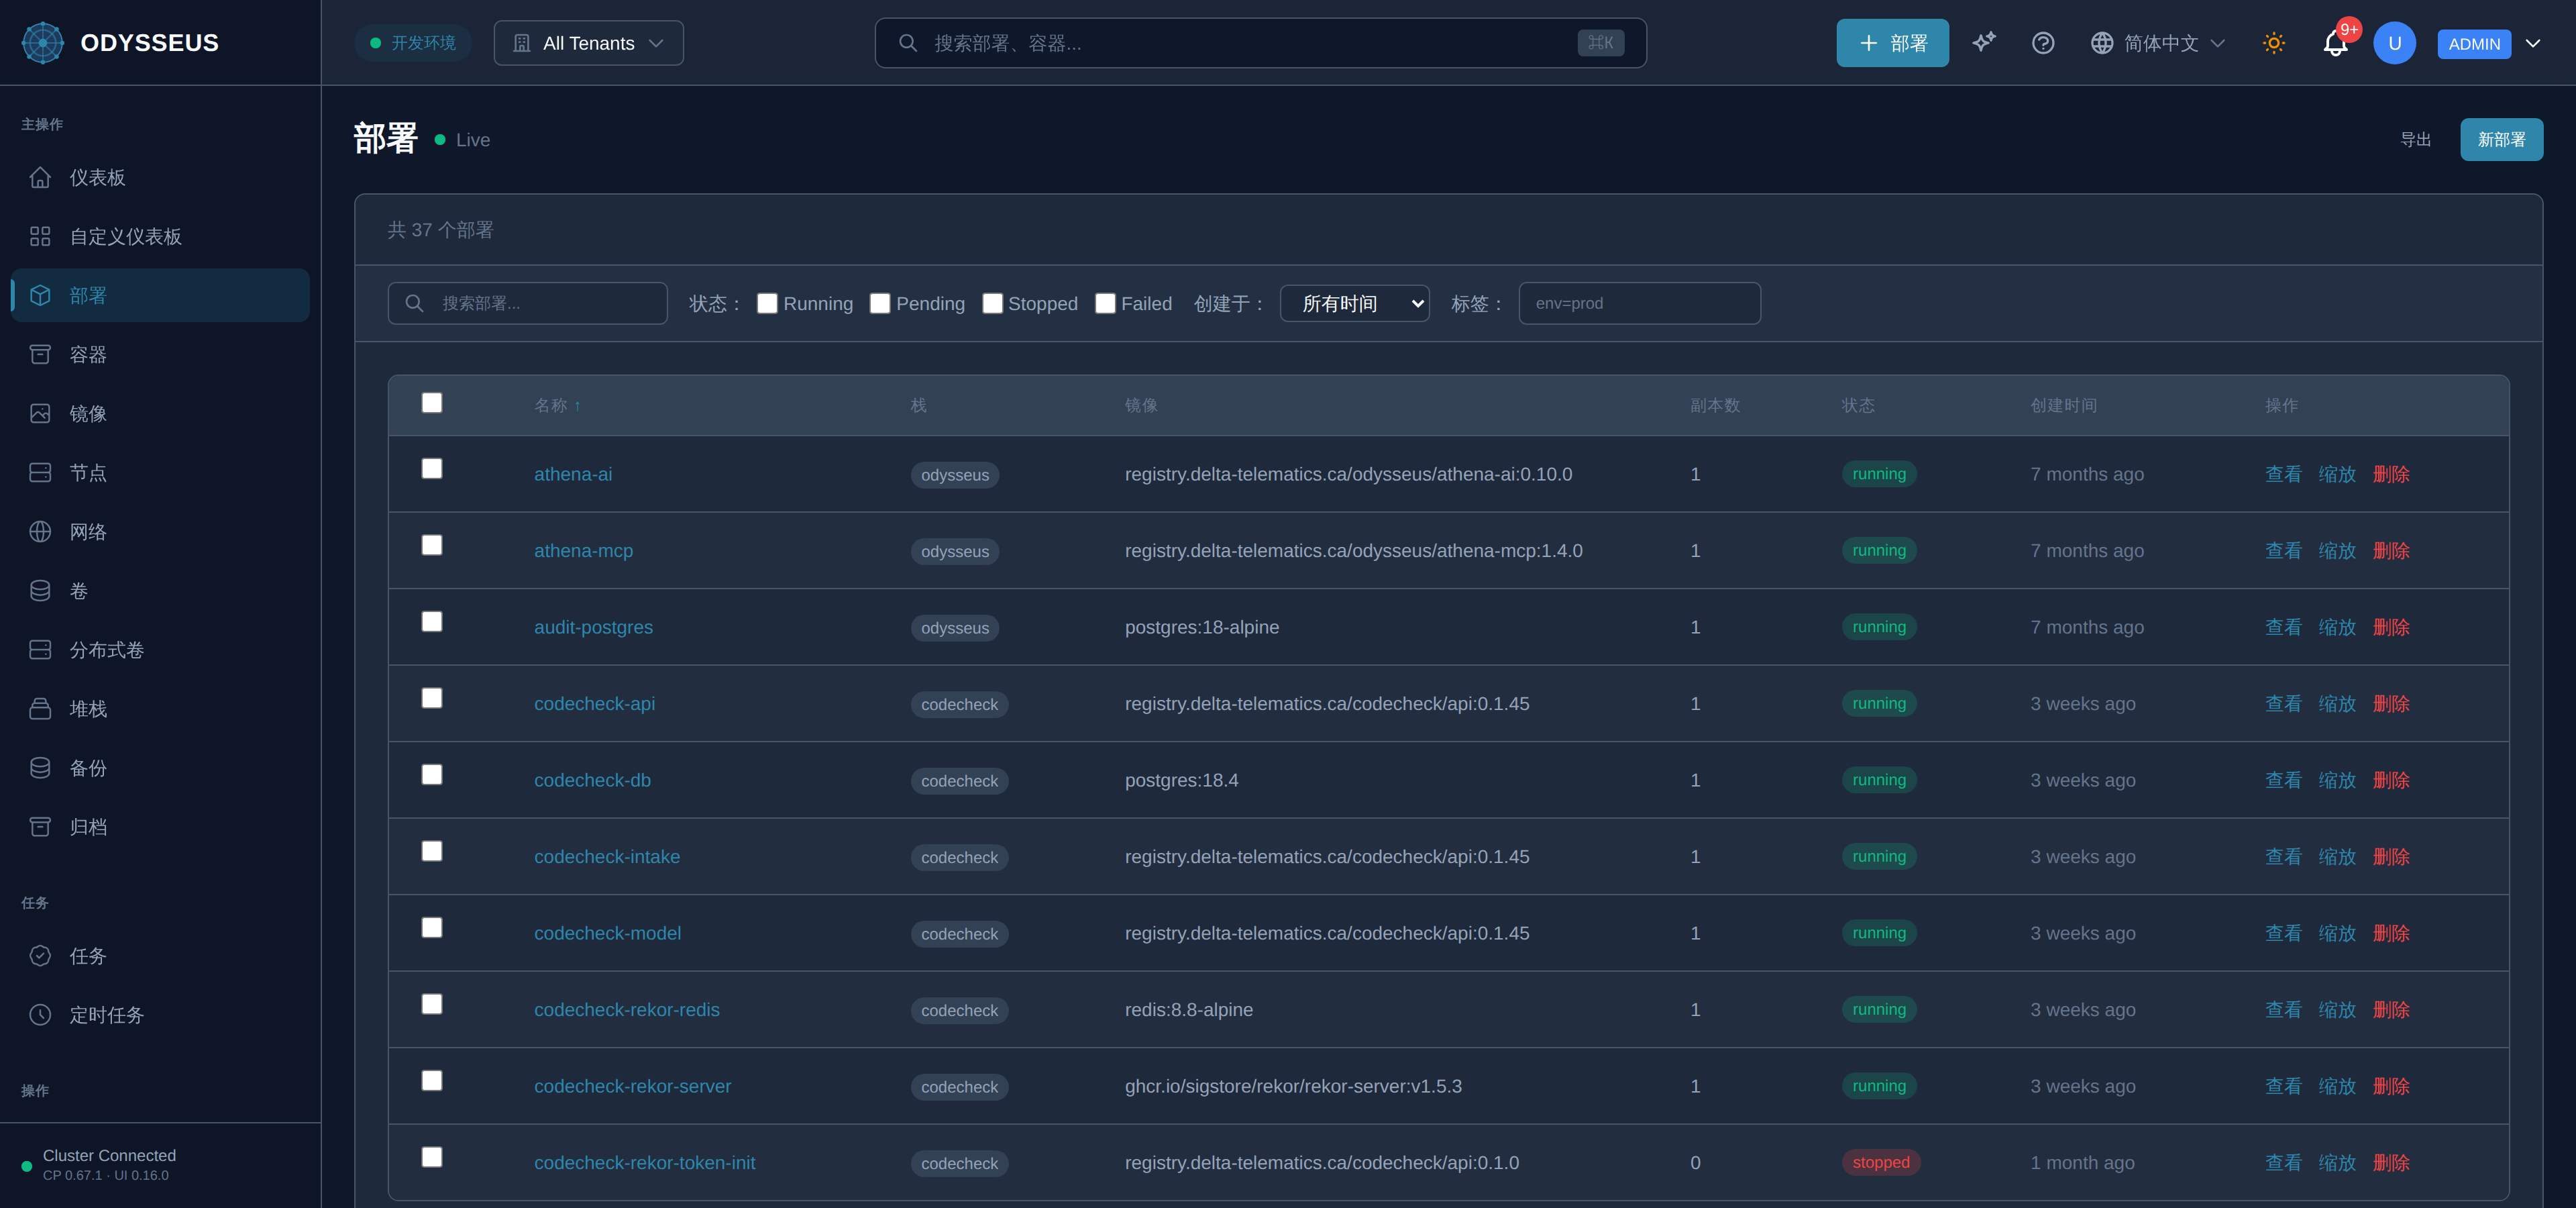This screenshot has width=2576, height=1208.
Task: Delete the codecheck-rekor-token-init deployment
Action: 2391,1162
